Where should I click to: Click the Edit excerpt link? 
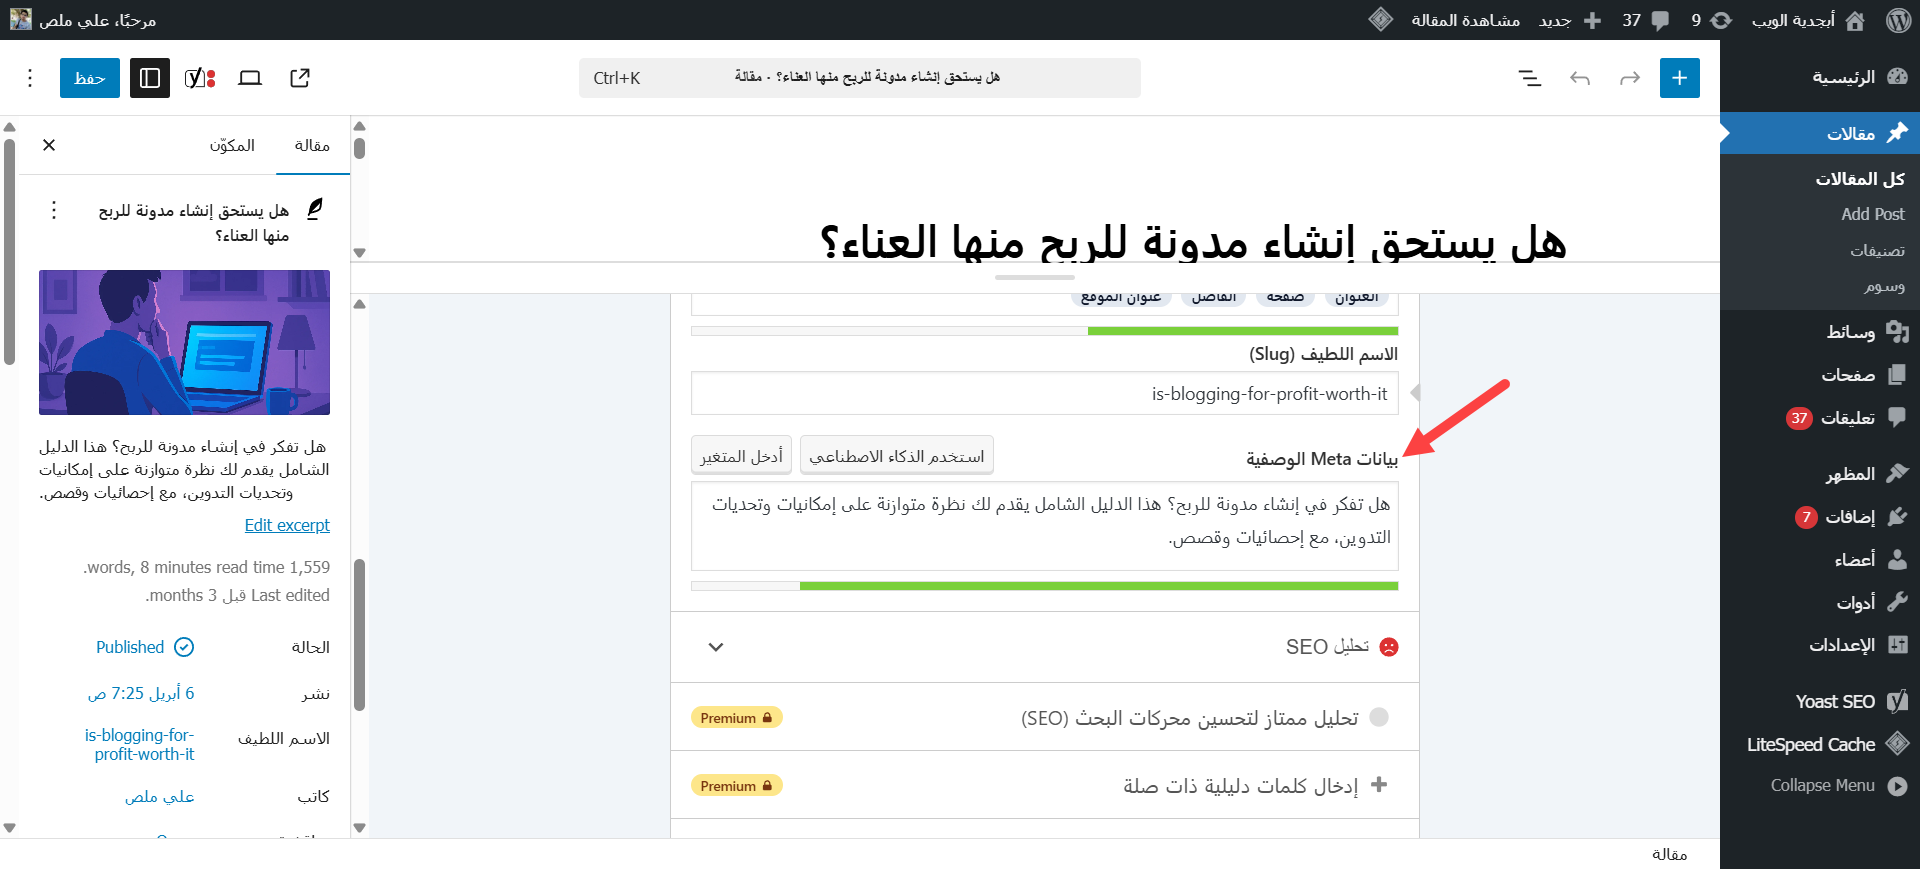(x=287, y=525)
